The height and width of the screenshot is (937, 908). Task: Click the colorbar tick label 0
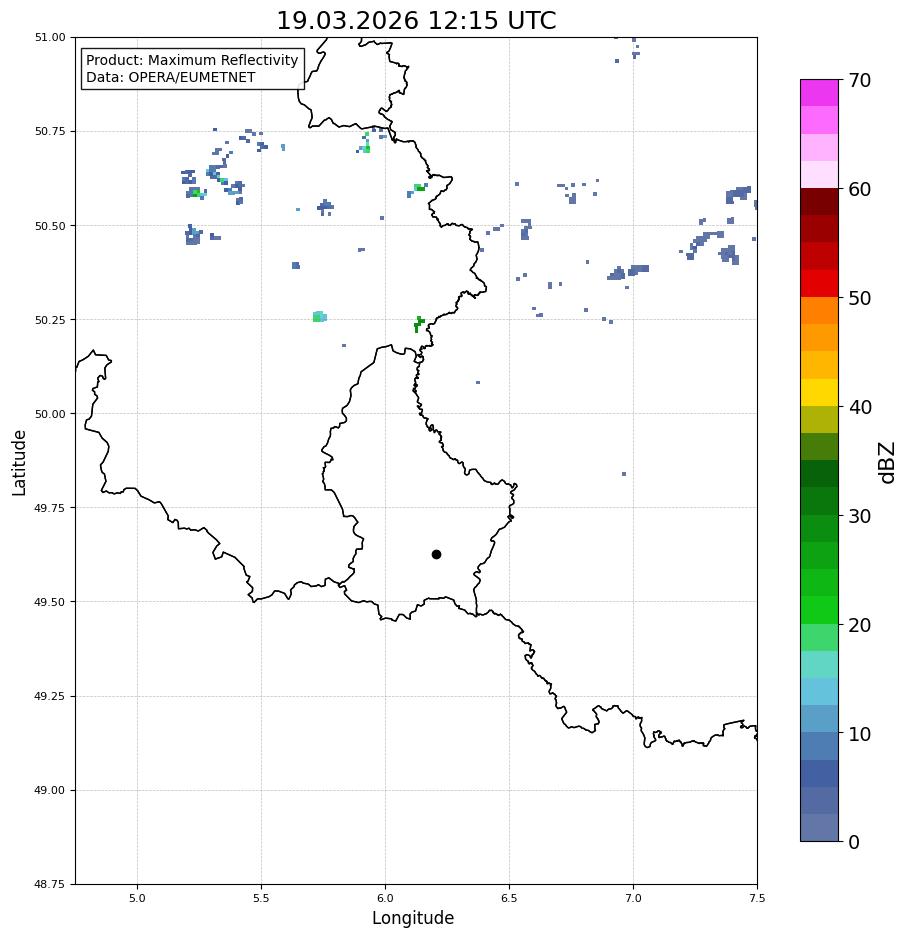[854, 842]
